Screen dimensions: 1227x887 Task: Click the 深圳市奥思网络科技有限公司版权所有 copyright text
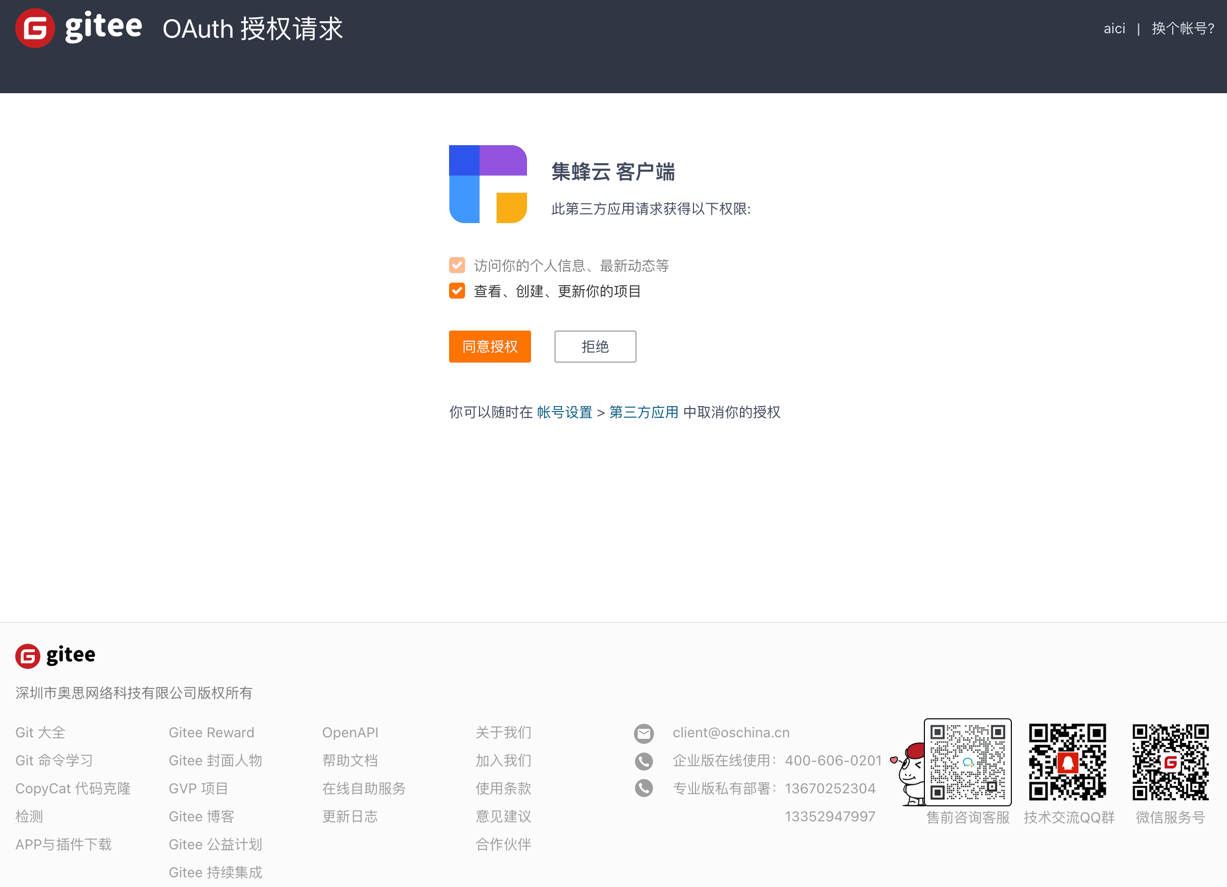click(134, 693)
